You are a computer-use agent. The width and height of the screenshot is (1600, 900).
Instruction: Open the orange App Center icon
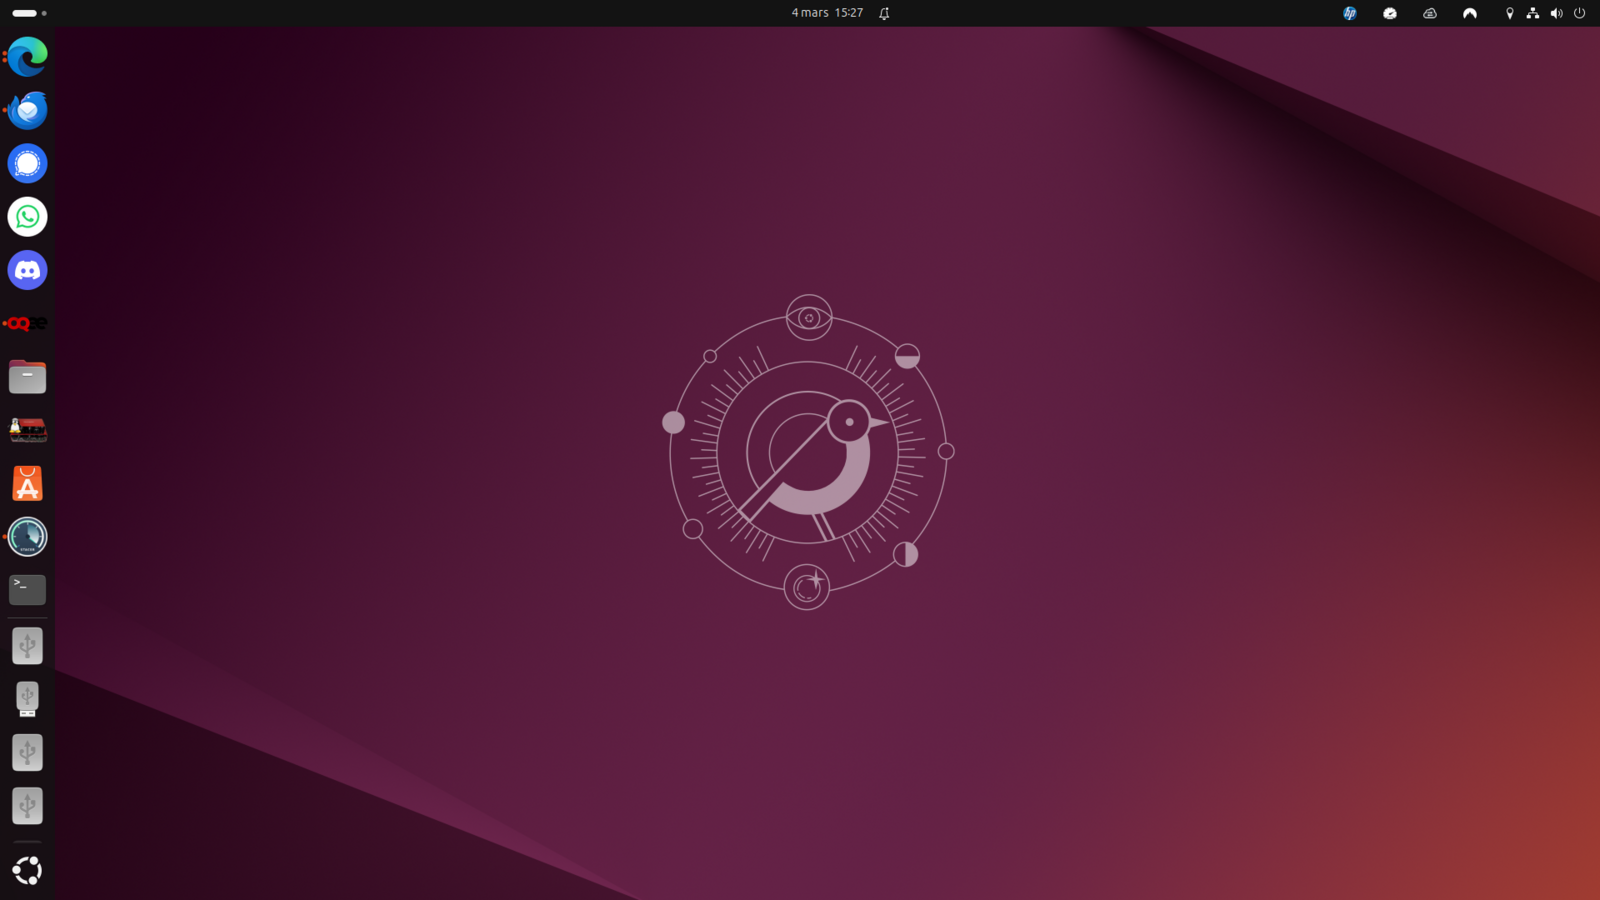27,484
